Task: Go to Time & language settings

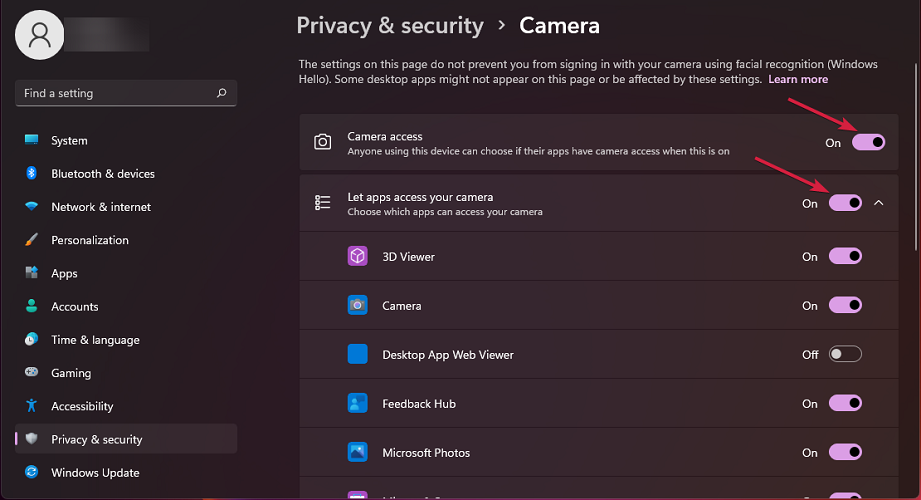Action: [95, 340]
